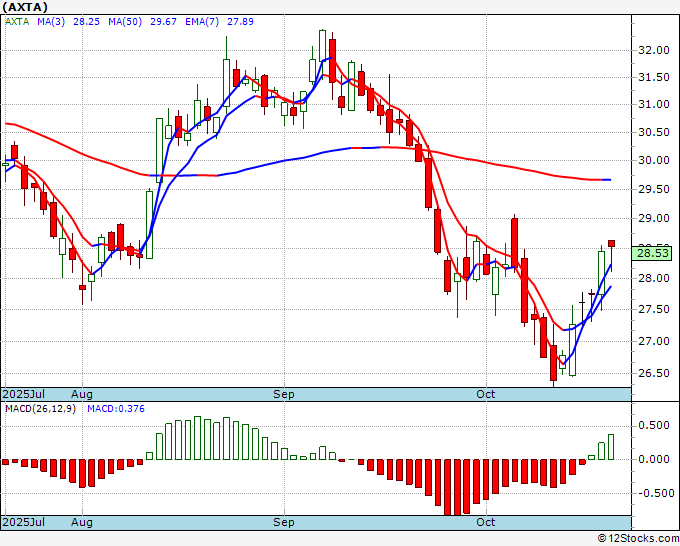Click the MA(50) value 29.67
Viewport: 680px width, 546px height.
163,22
